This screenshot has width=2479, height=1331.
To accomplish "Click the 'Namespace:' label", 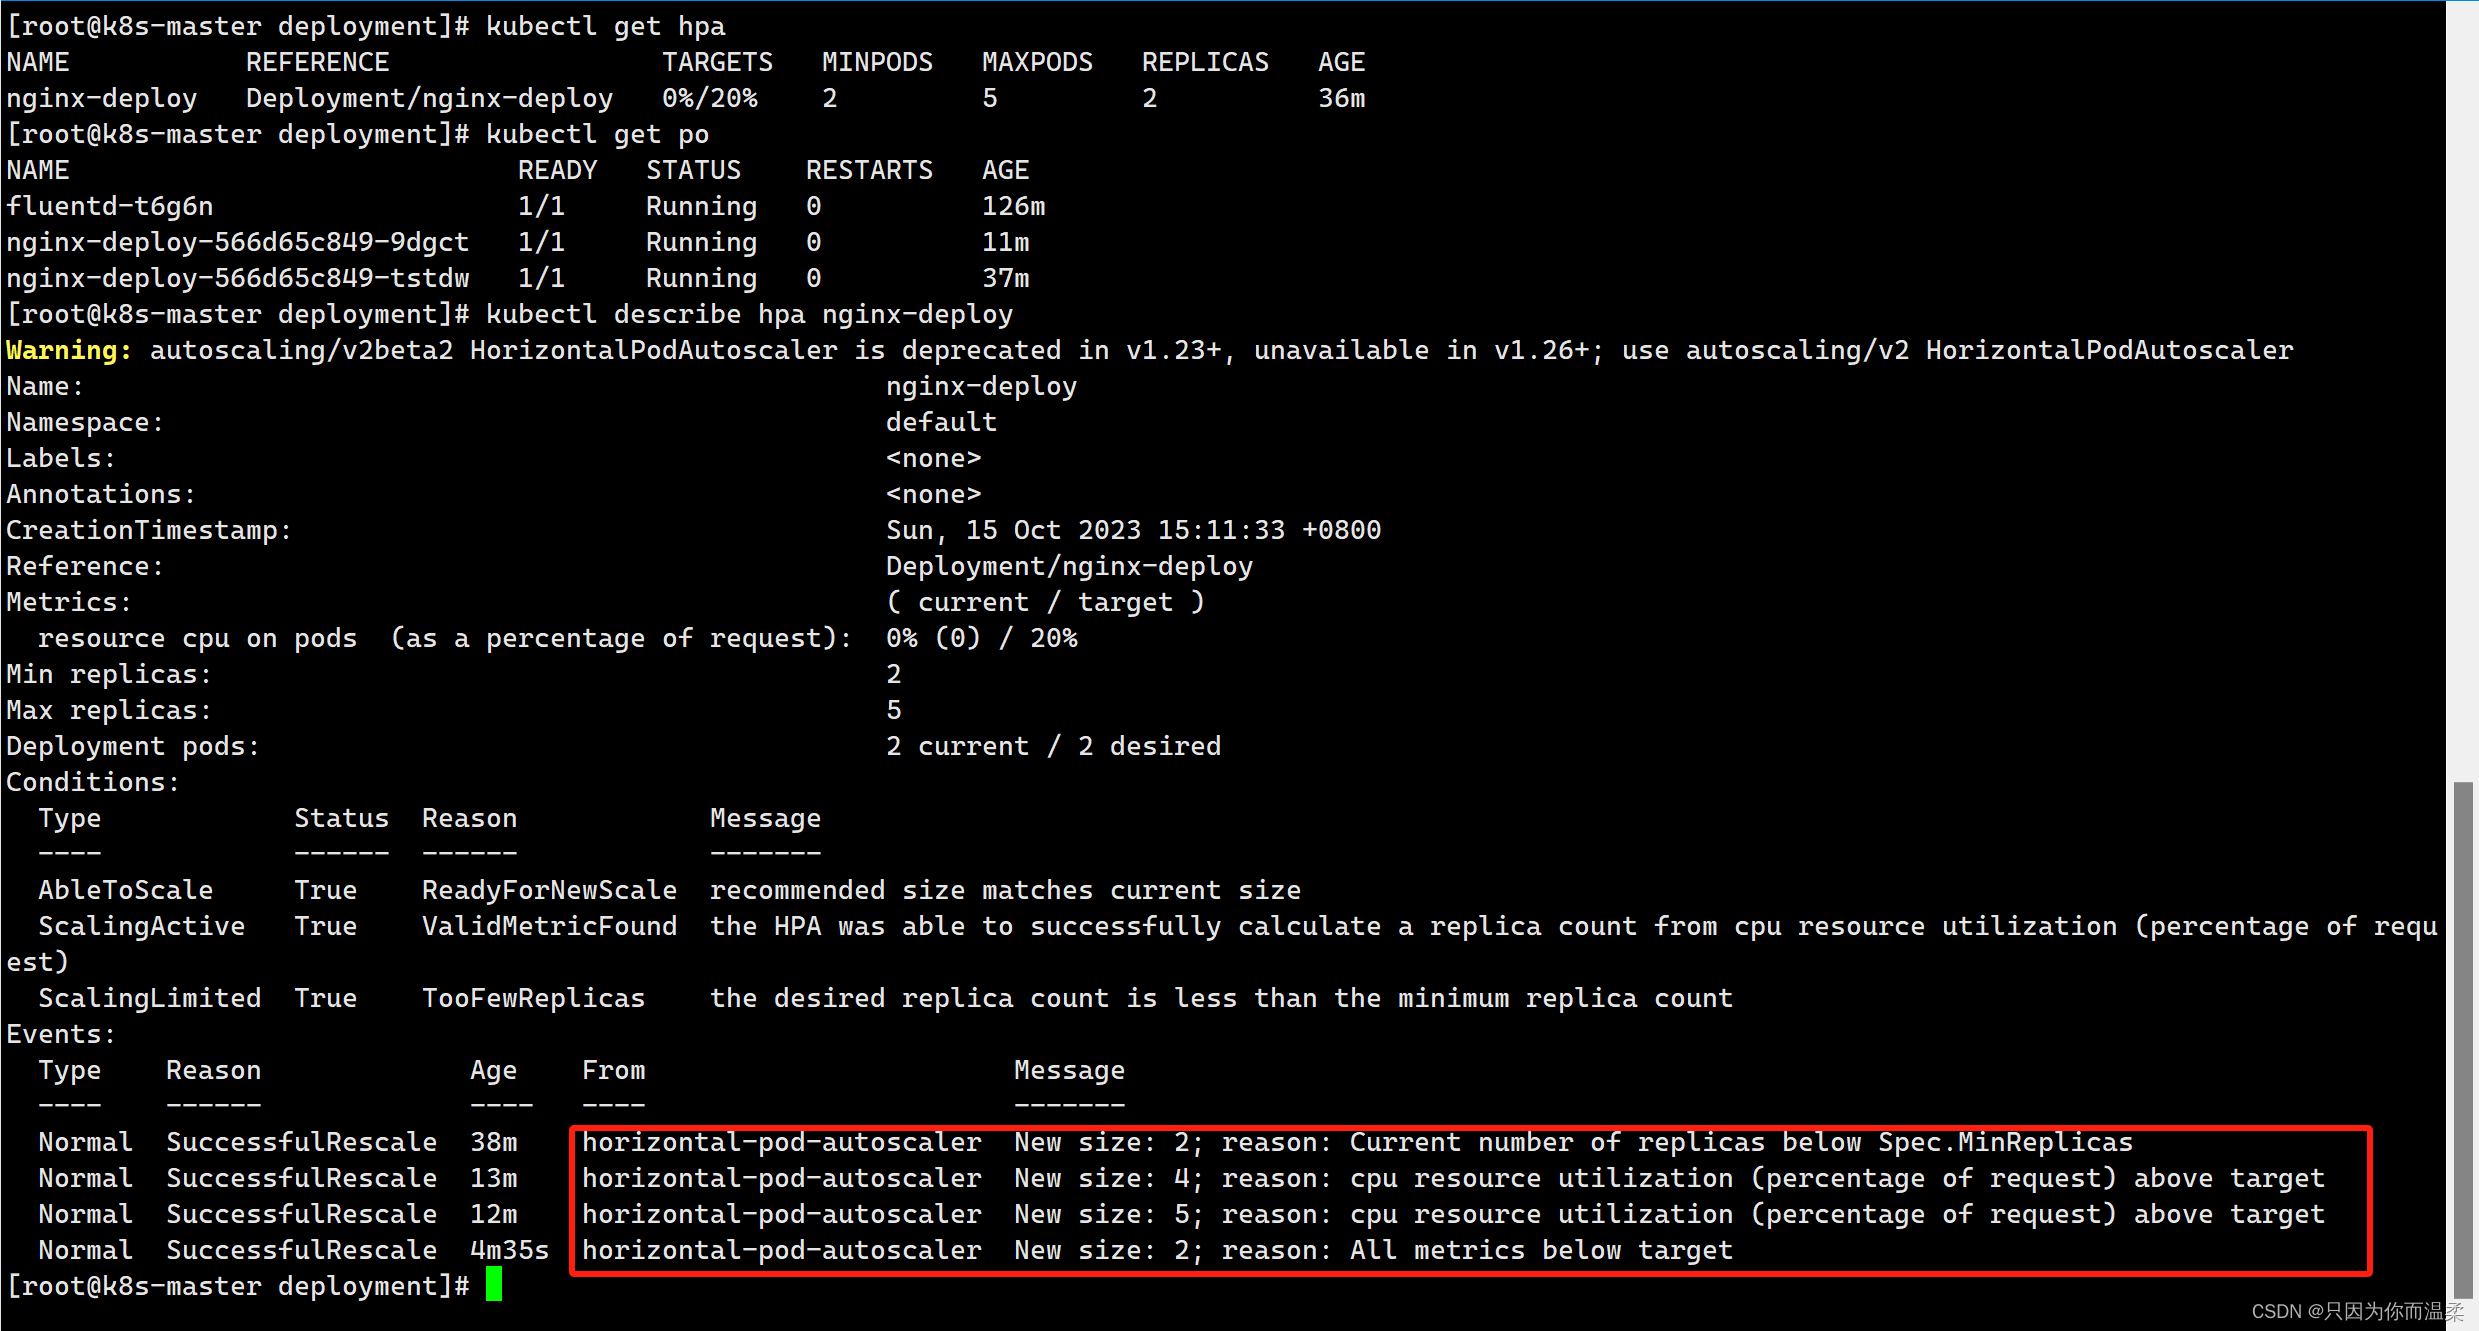I will 85,422.
